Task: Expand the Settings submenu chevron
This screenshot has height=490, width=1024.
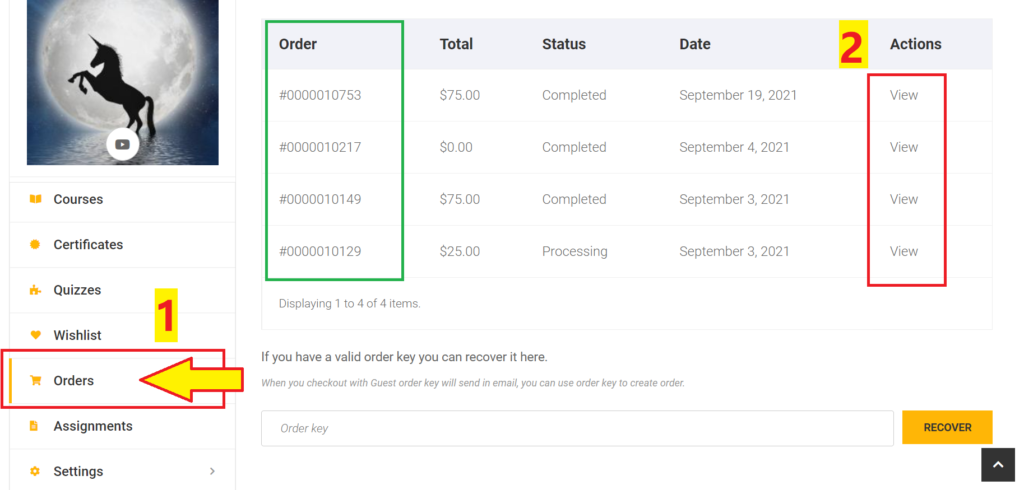Action: pyautogui.click(x=212, y=471)
